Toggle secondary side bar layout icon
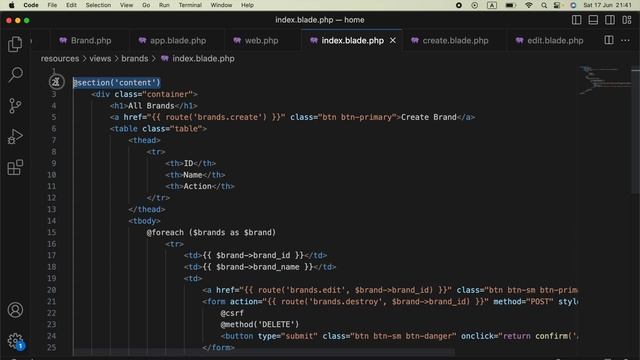 tap(610, 20)
